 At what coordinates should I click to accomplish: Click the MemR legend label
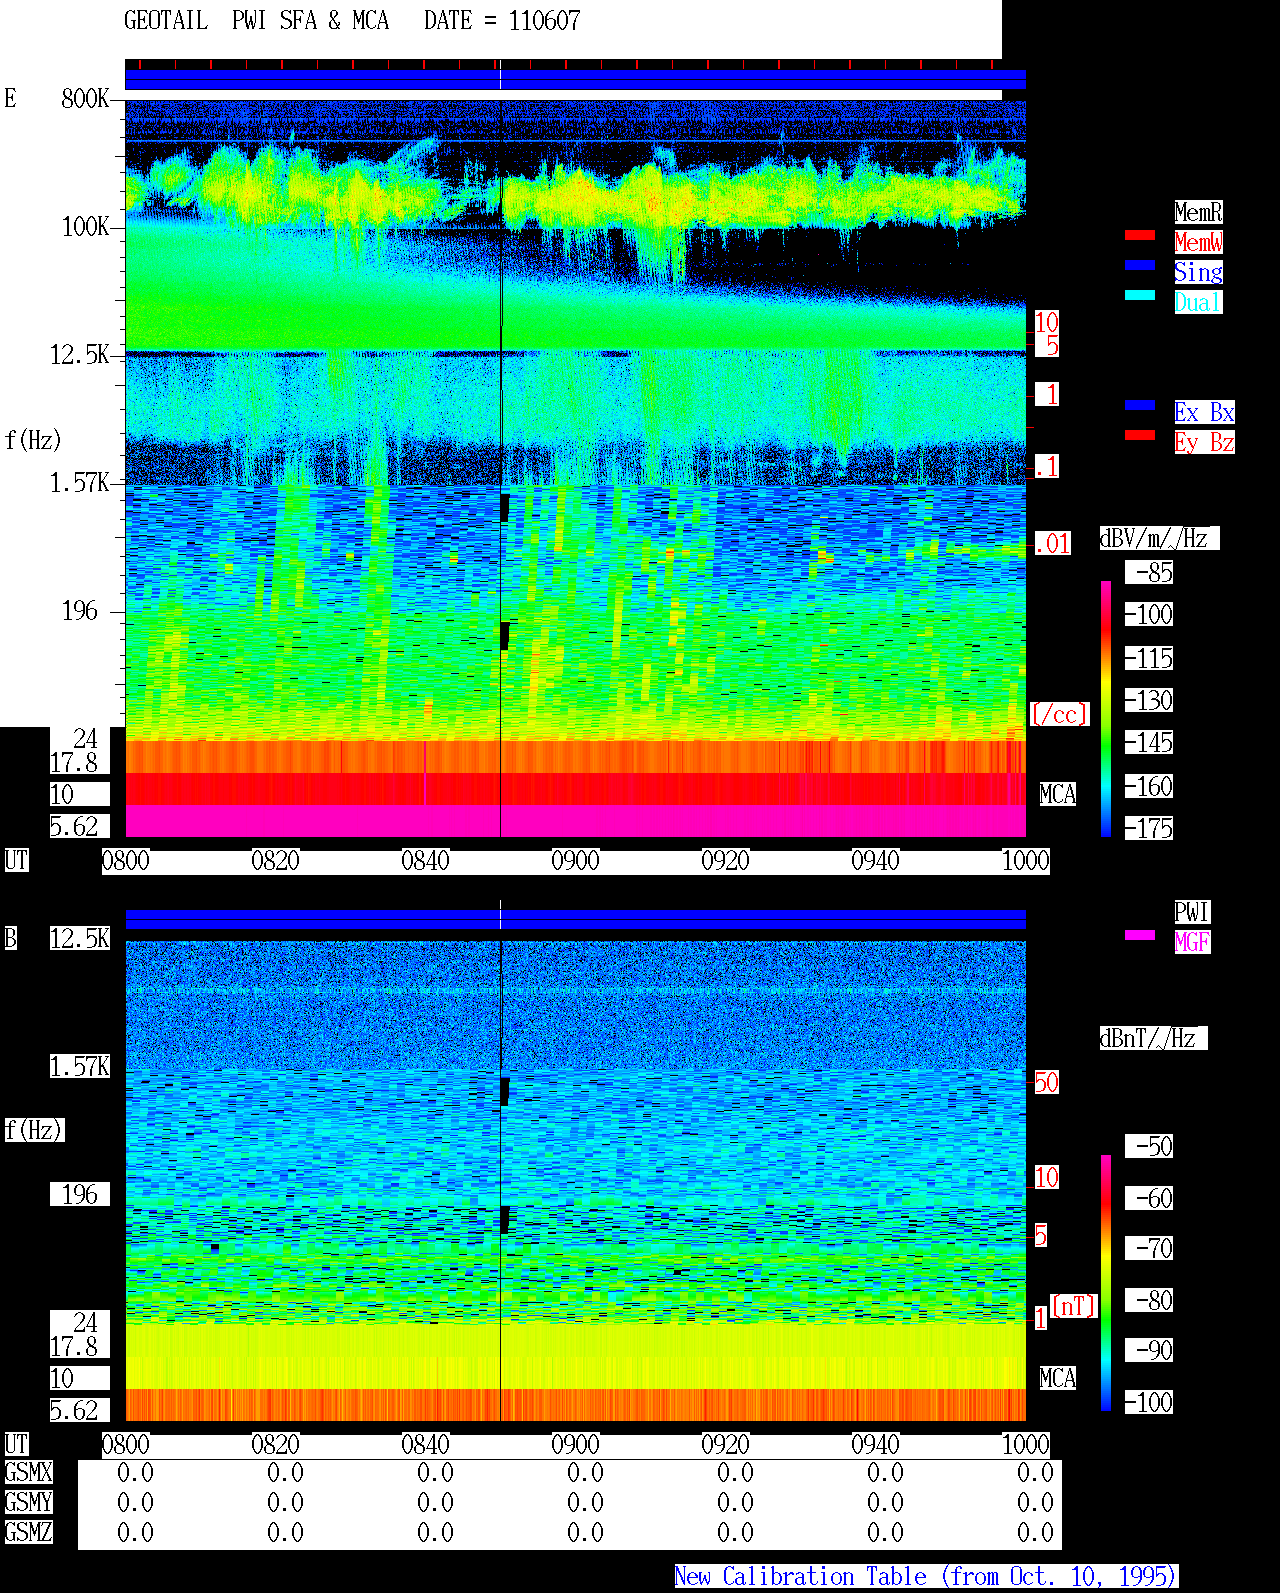[1198, 212]
